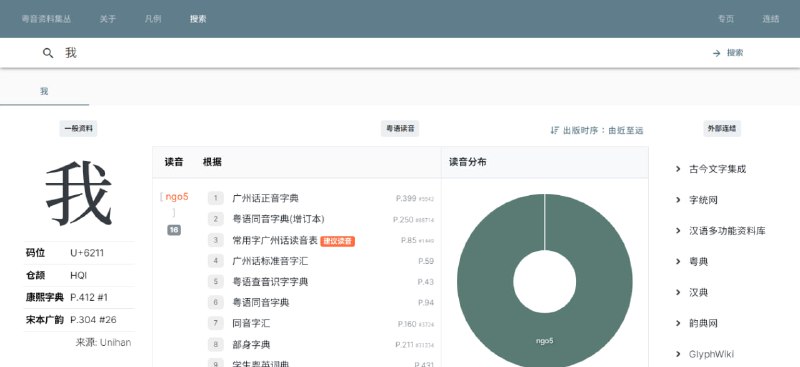Expand chevron next to 韵典网
The image size is (800, 367).
(x=678, y=323)
